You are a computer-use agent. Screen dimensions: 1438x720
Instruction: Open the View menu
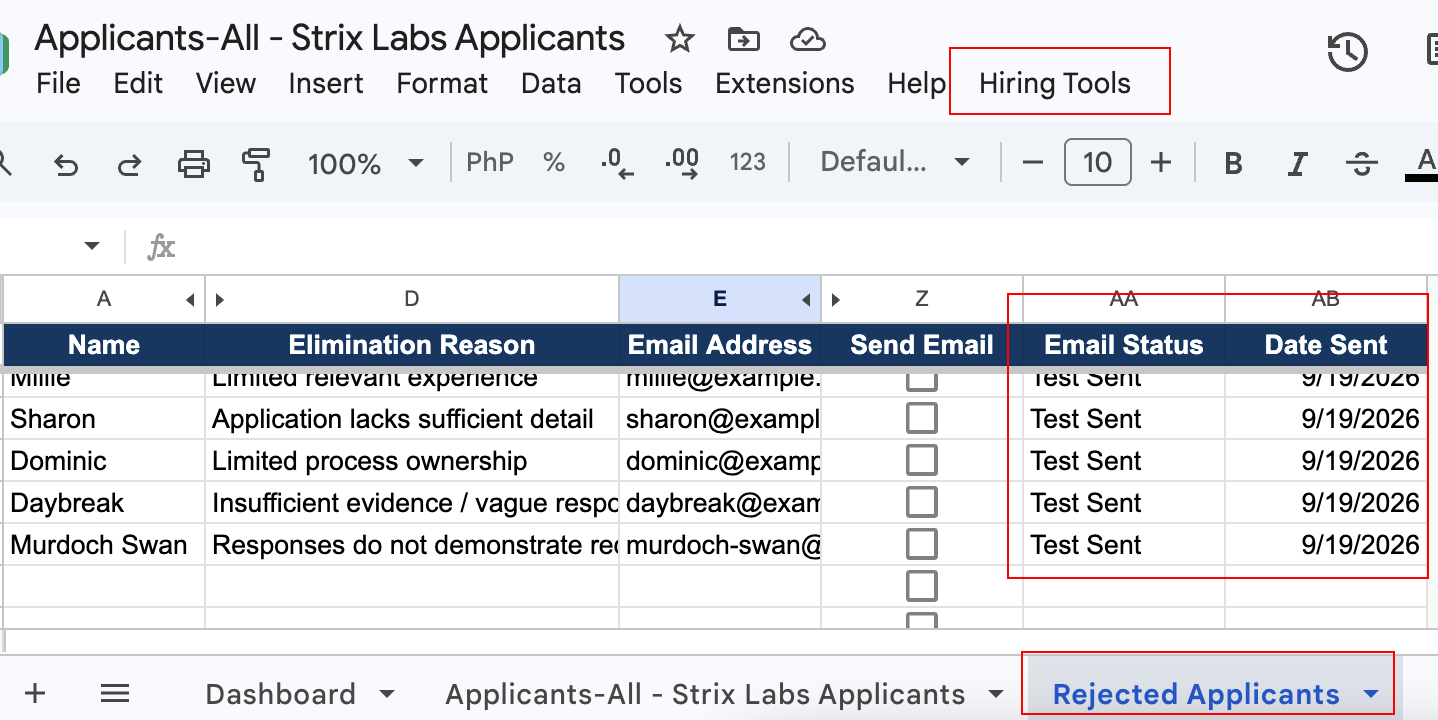(225, 83)
